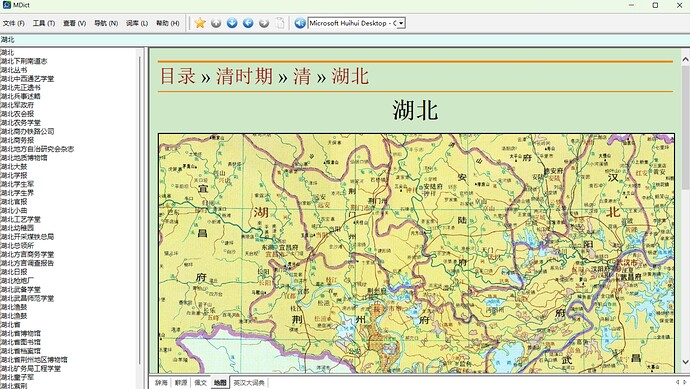Select 湖北学报 in the word list
This screenshot has width=690, height=389.
(14, 175)
